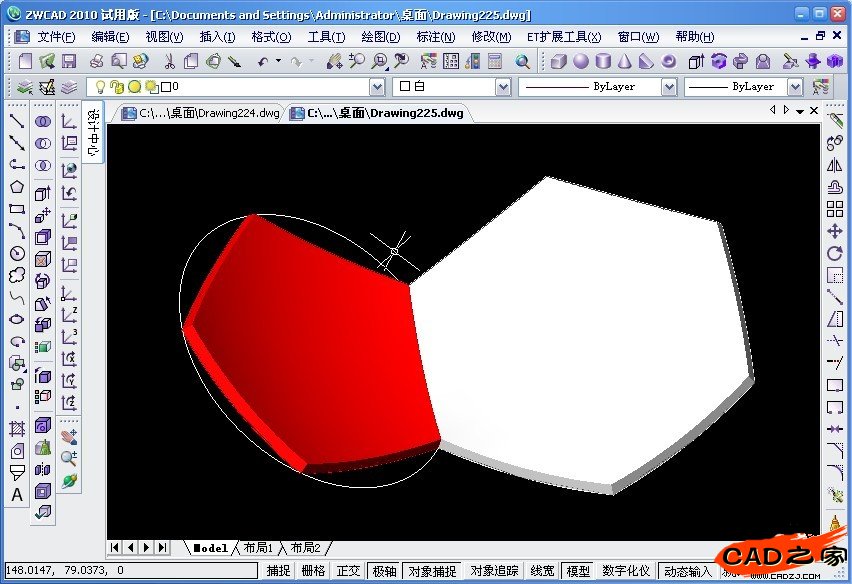Enable 栅格 grid display
The width and height of the screenshot is (852, 584).
click(313, 570)
